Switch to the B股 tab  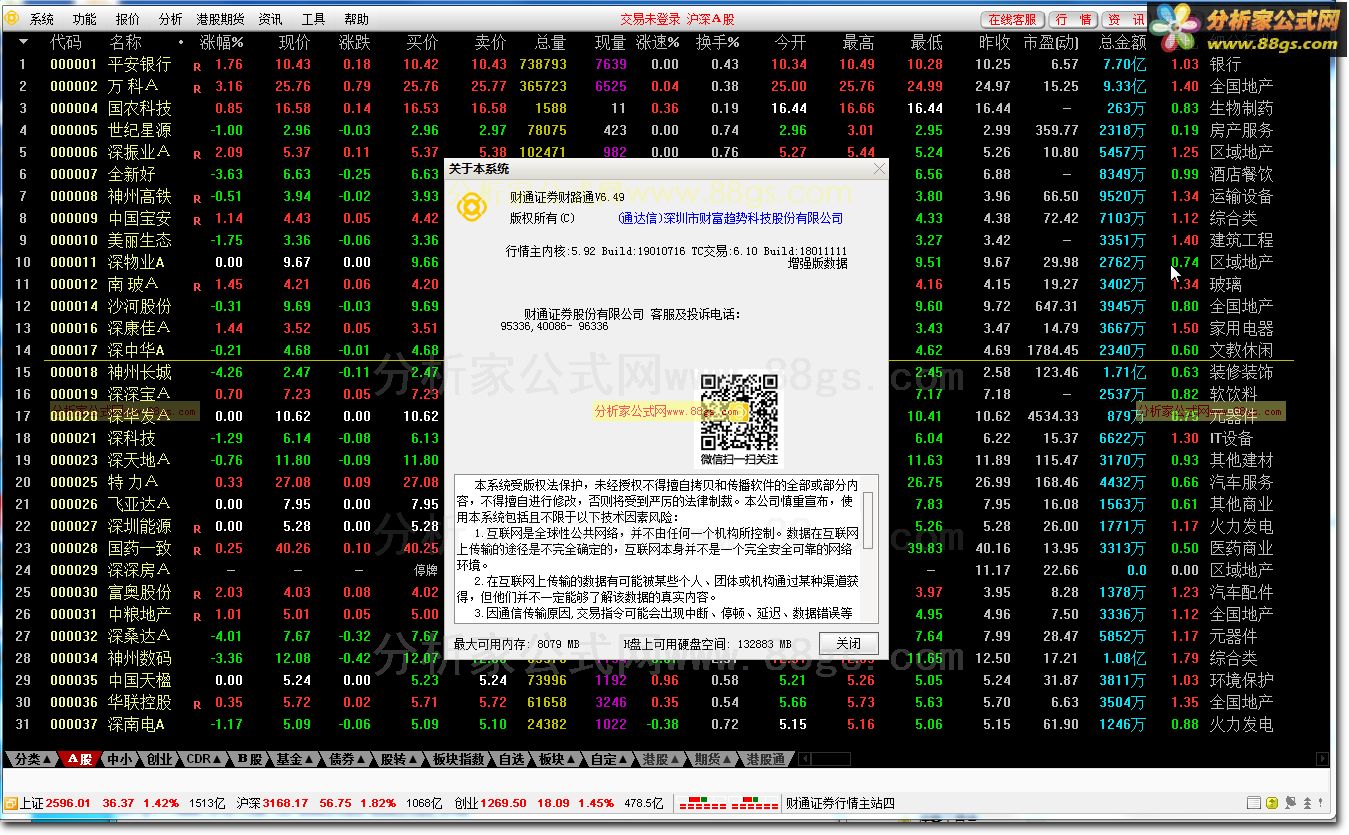coord(250,759)
